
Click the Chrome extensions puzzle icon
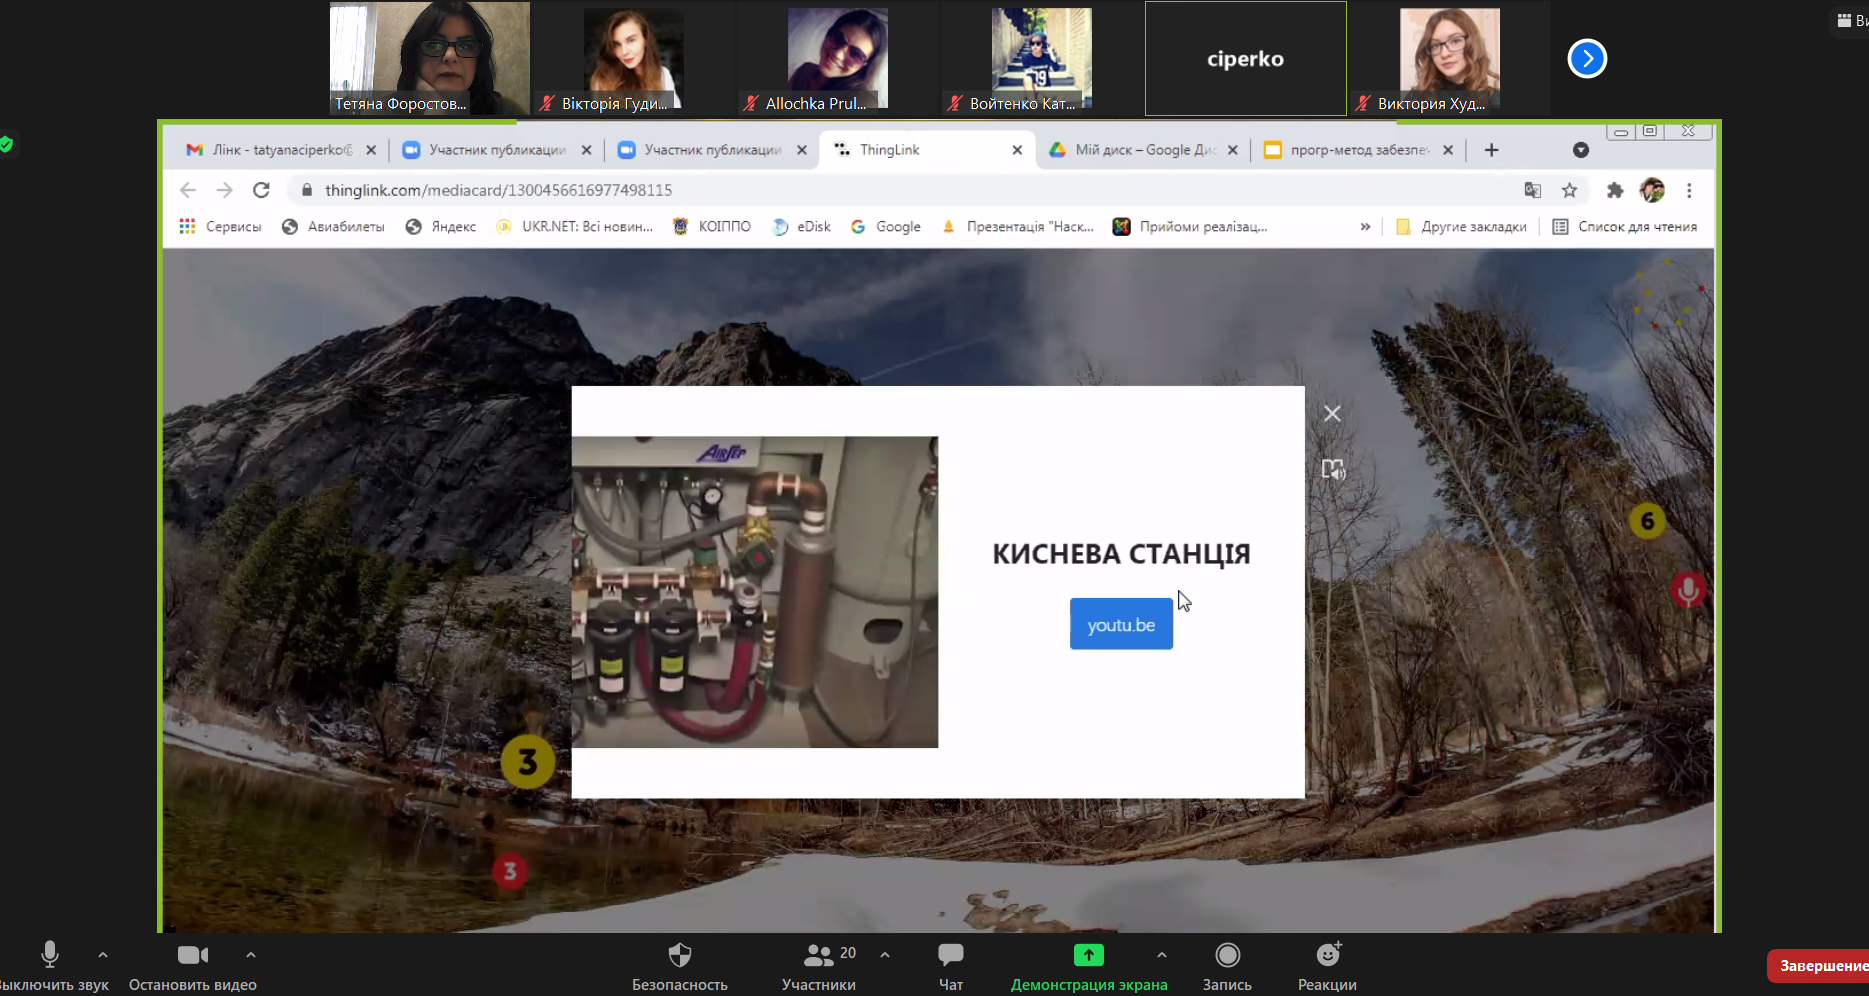[1614, 190]
